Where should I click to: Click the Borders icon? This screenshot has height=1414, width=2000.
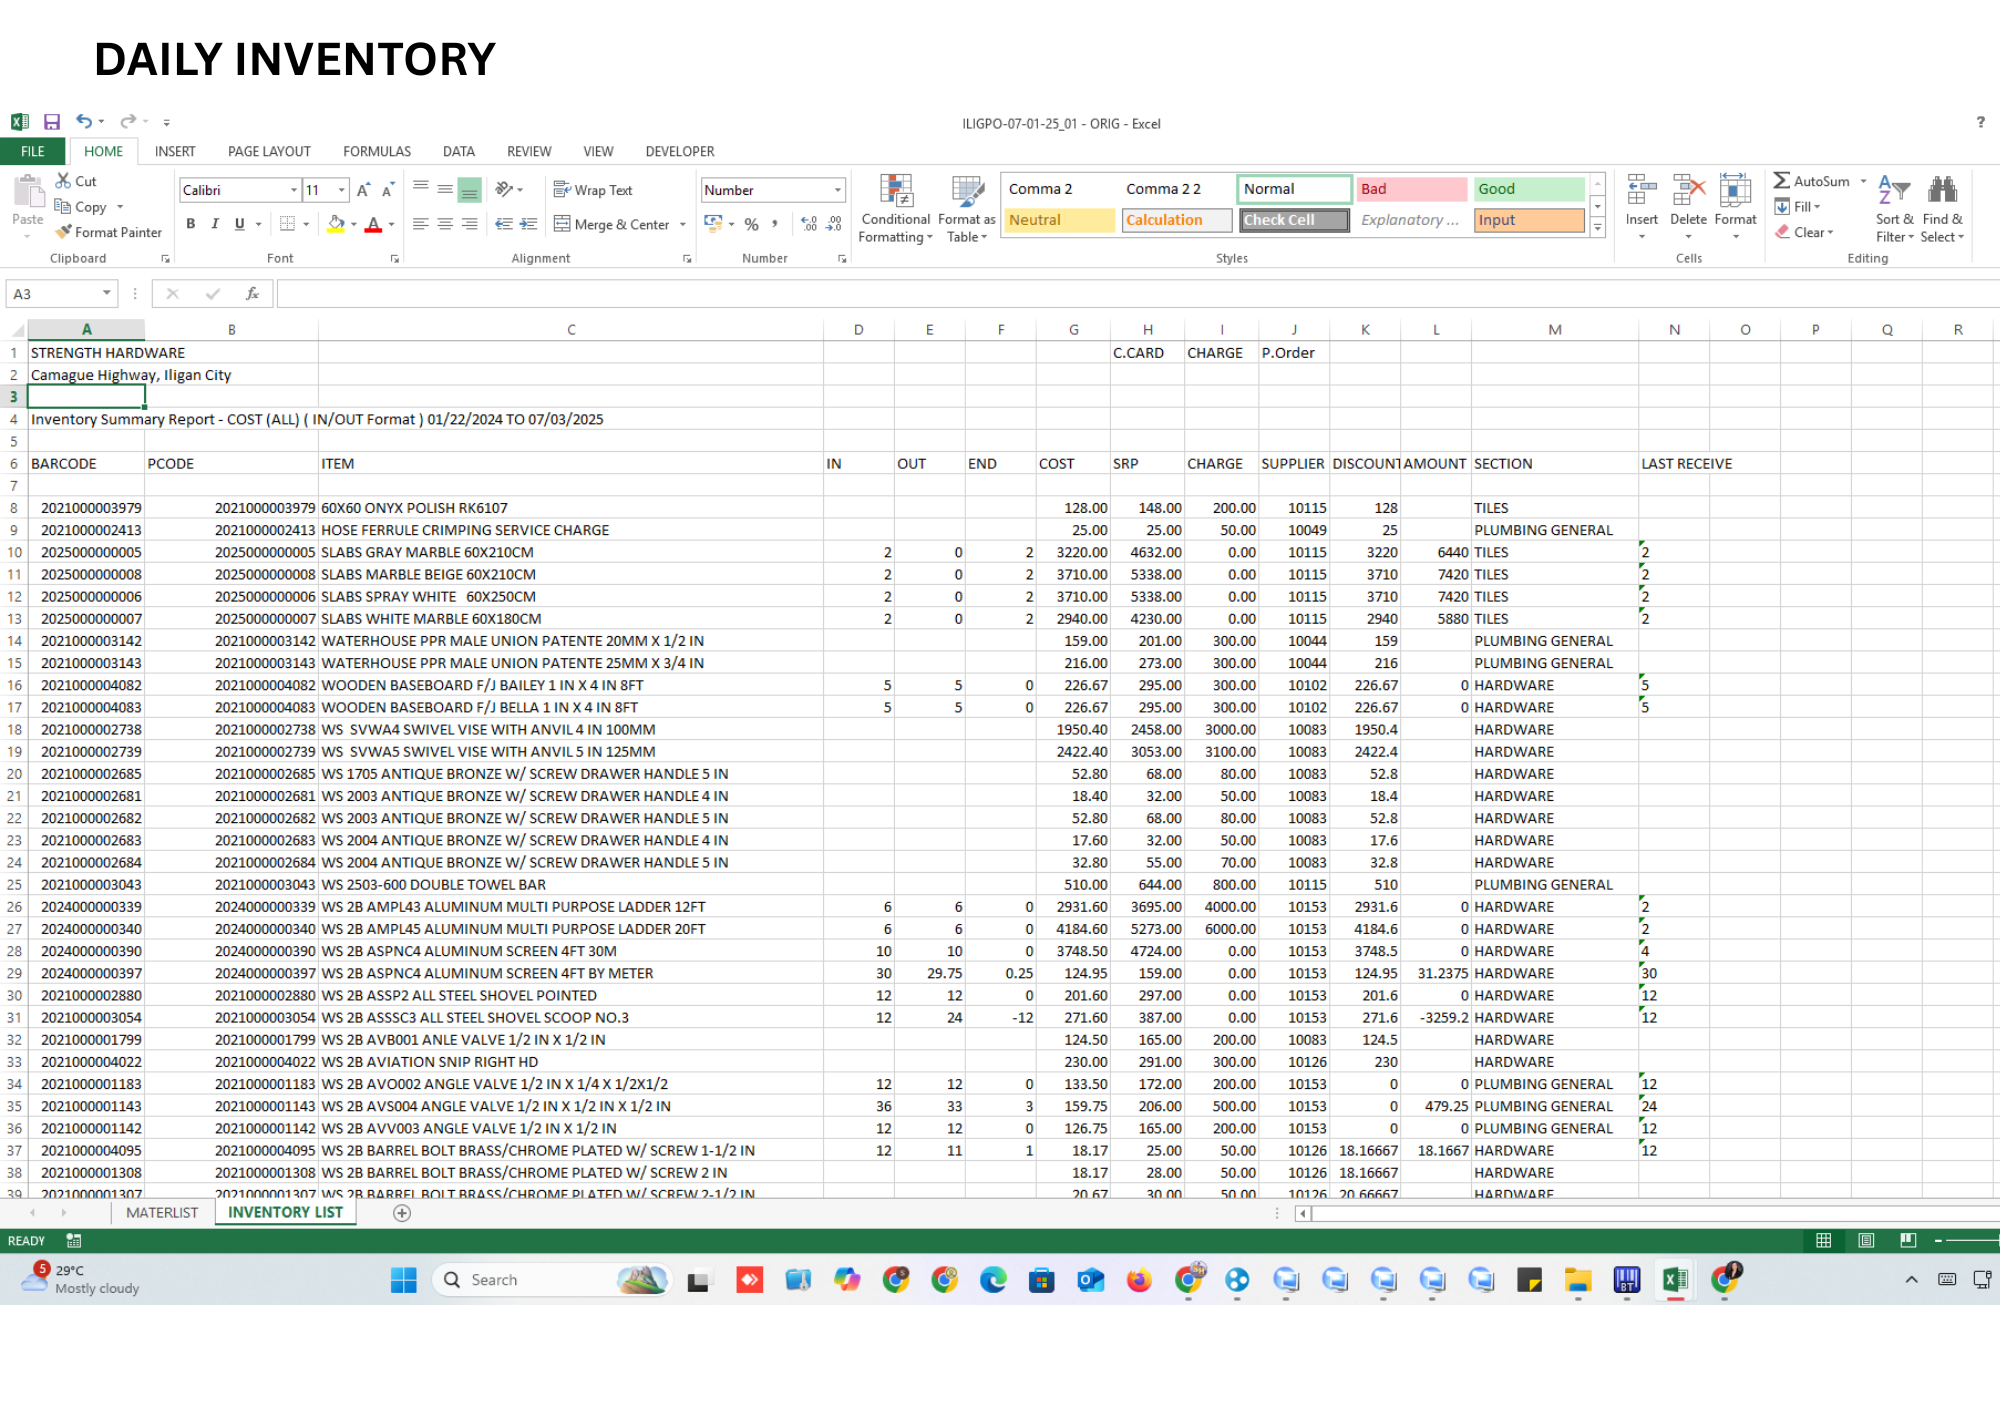coord(288,224)
